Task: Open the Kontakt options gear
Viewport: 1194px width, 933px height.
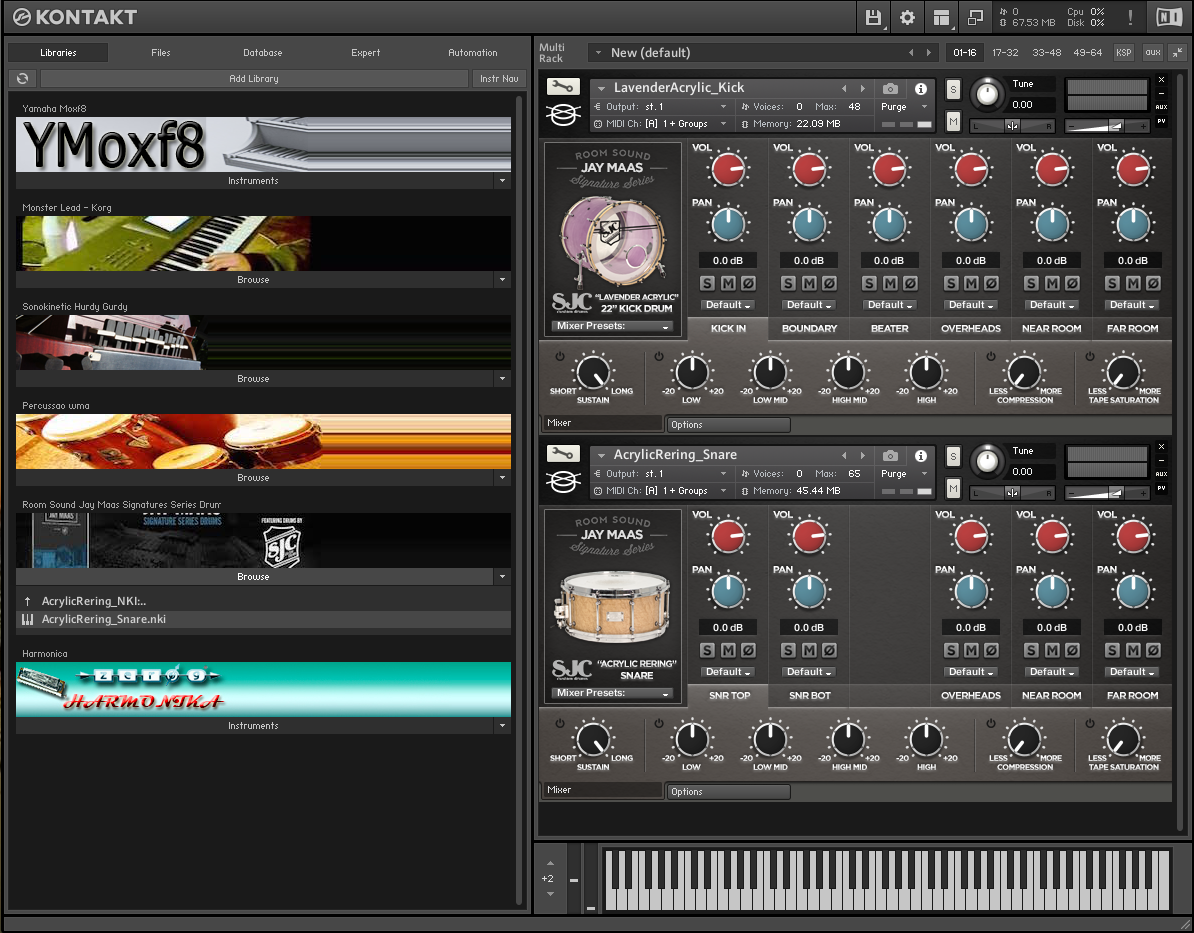Action: (907, 18)
